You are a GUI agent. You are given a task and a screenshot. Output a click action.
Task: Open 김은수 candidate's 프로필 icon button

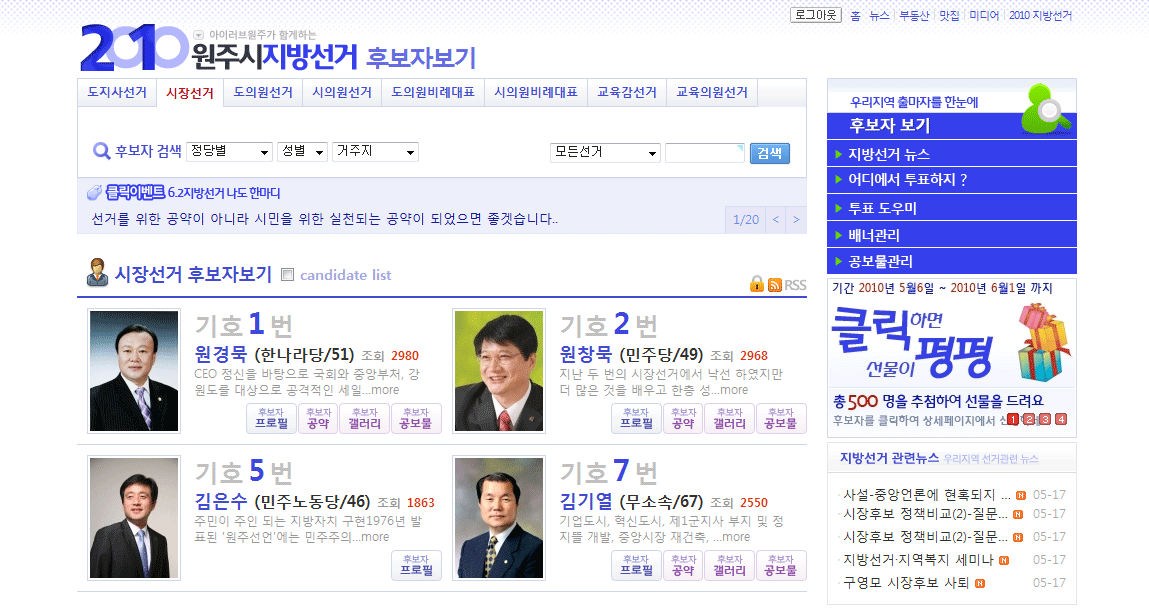[x=416, y=565]
